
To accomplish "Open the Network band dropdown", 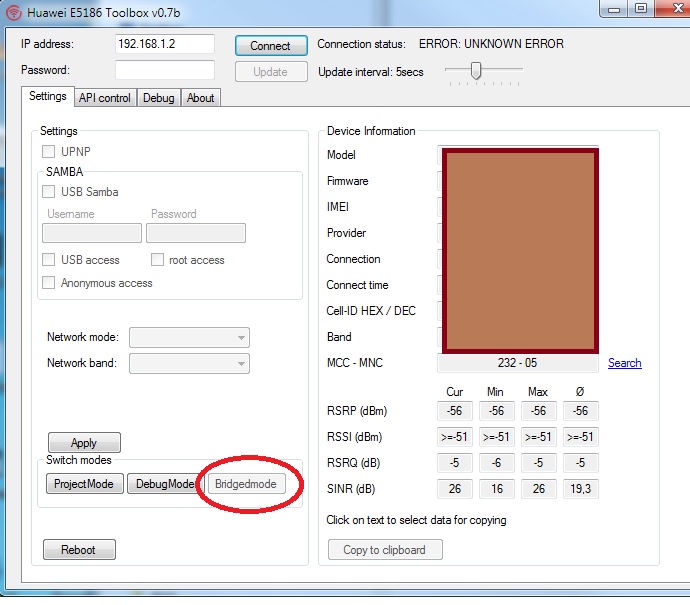I will [x=189, y=363].
